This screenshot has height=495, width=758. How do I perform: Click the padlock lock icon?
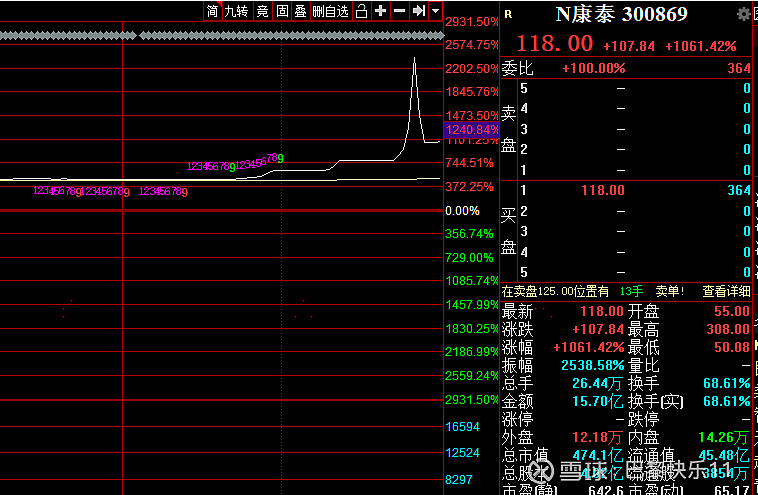click(x=361, y=11)
